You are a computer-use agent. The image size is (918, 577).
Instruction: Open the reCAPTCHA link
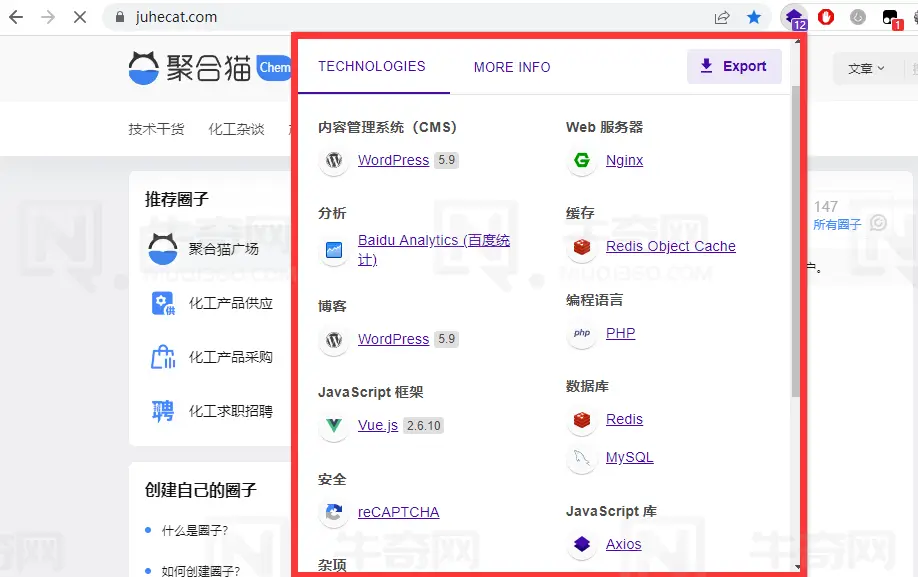pos(398,513)
